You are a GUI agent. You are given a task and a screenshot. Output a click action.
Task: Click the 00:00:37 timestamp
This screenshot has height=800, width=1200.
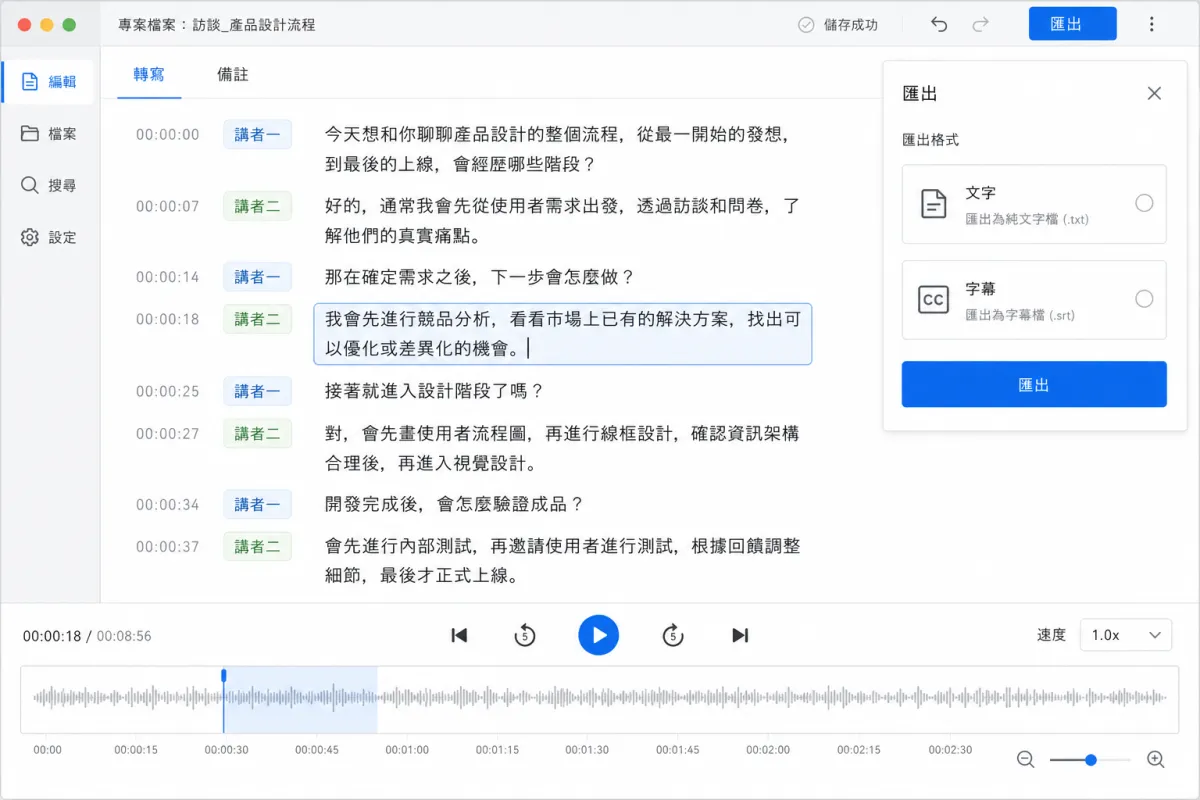pyautogui.click(x=168, y=546)
